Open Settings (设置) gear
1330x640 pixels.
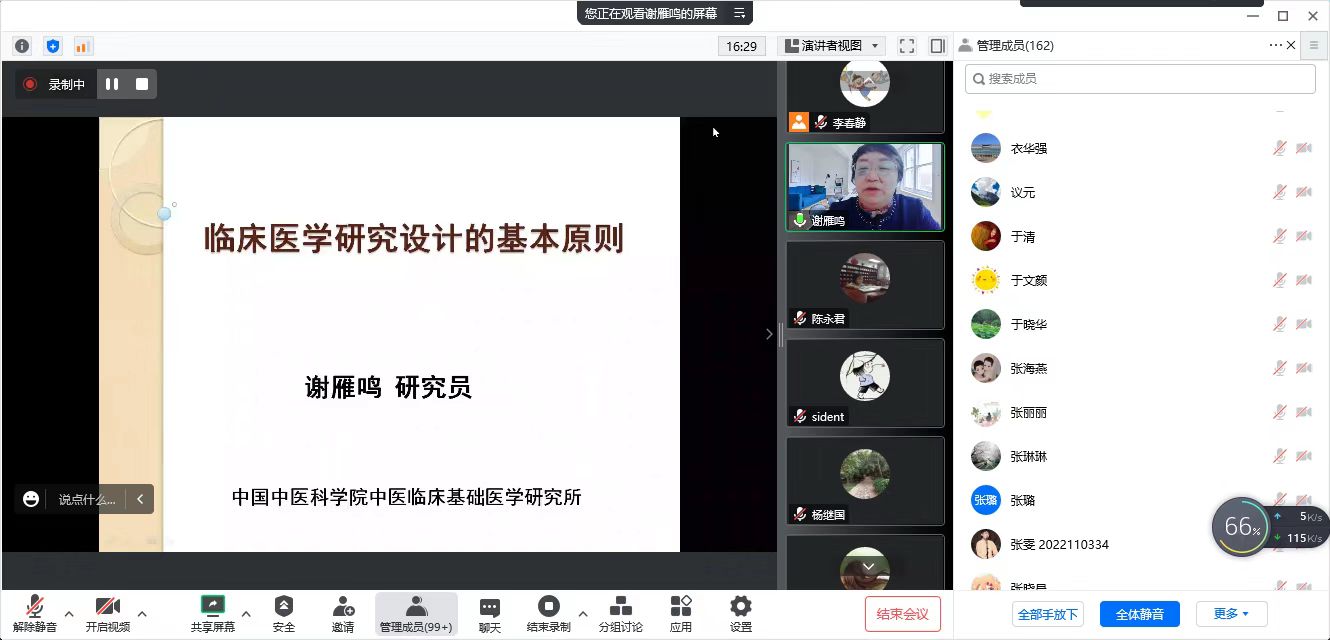[x=740, y=613]
